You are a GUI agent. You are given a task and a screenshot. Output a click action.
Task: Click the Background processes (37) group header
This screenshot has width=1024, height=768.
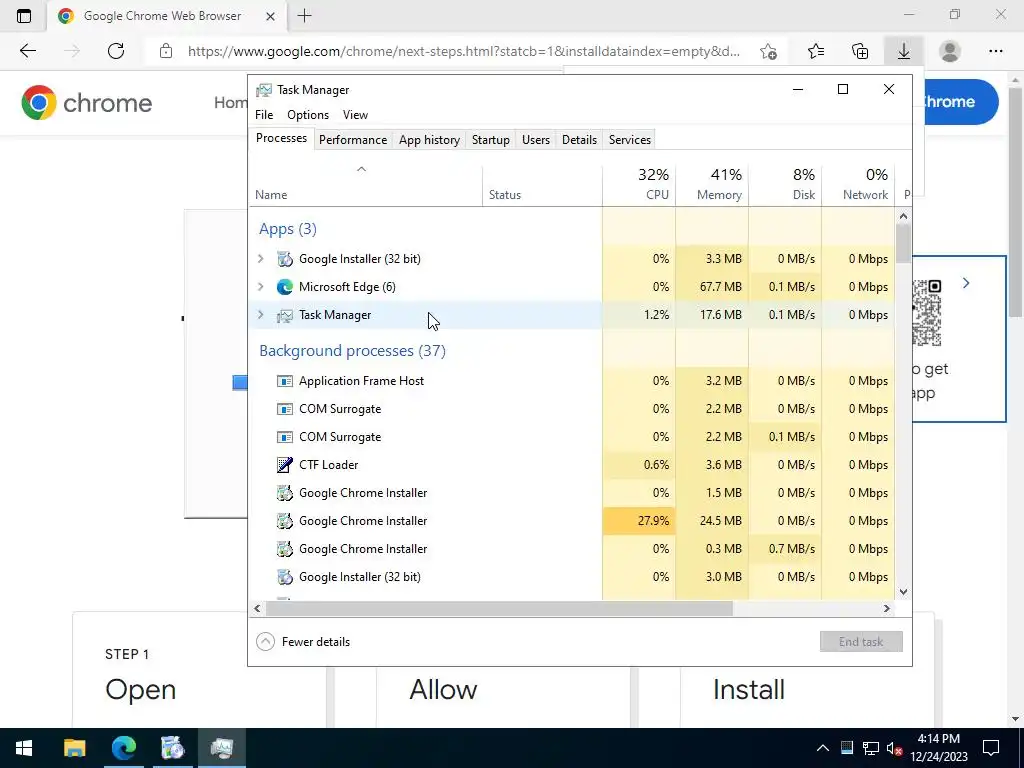pos(353,351)
